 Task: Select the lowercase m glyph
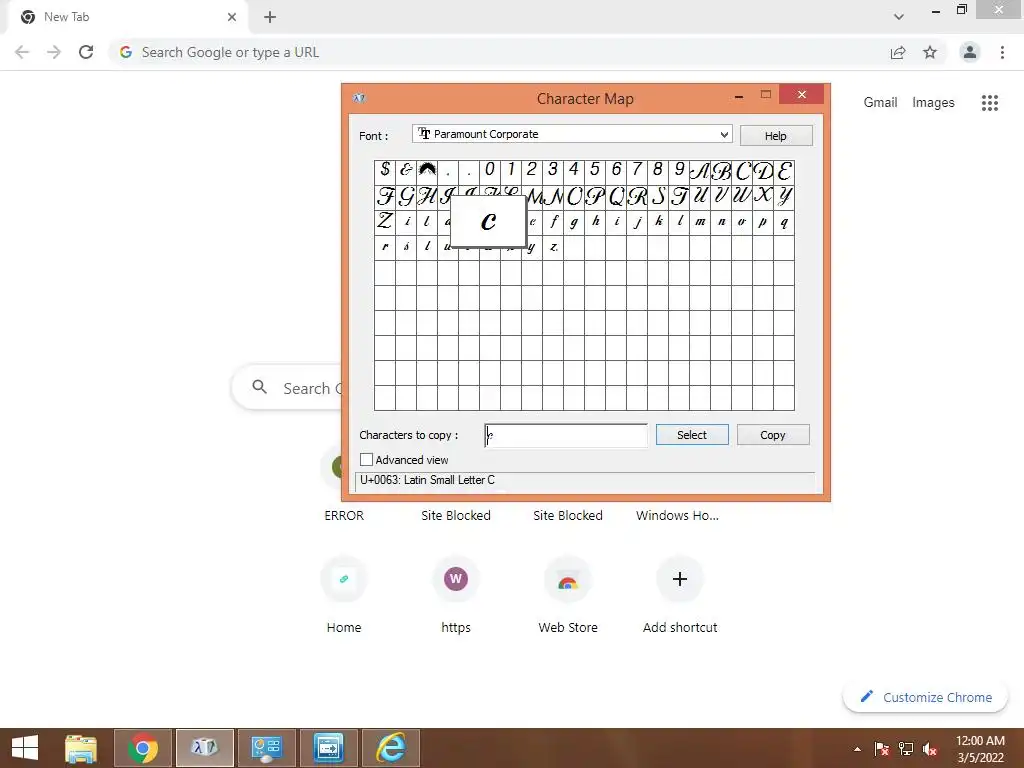point(700,222)
